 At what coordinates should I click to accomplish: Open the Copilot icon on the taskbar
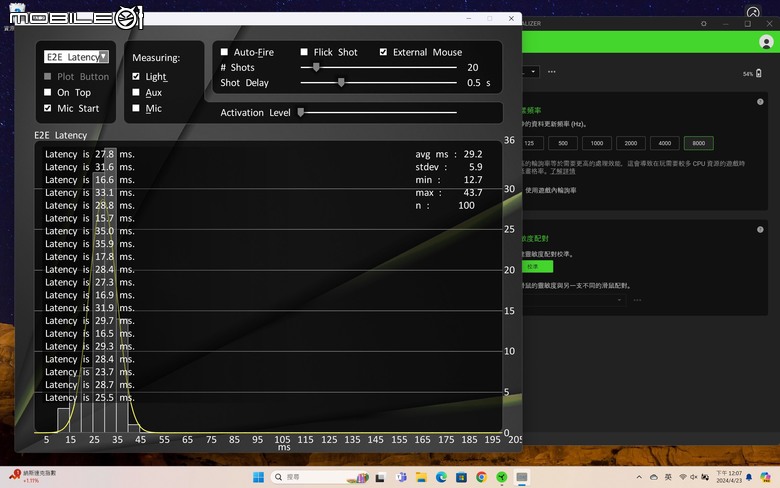765,478
